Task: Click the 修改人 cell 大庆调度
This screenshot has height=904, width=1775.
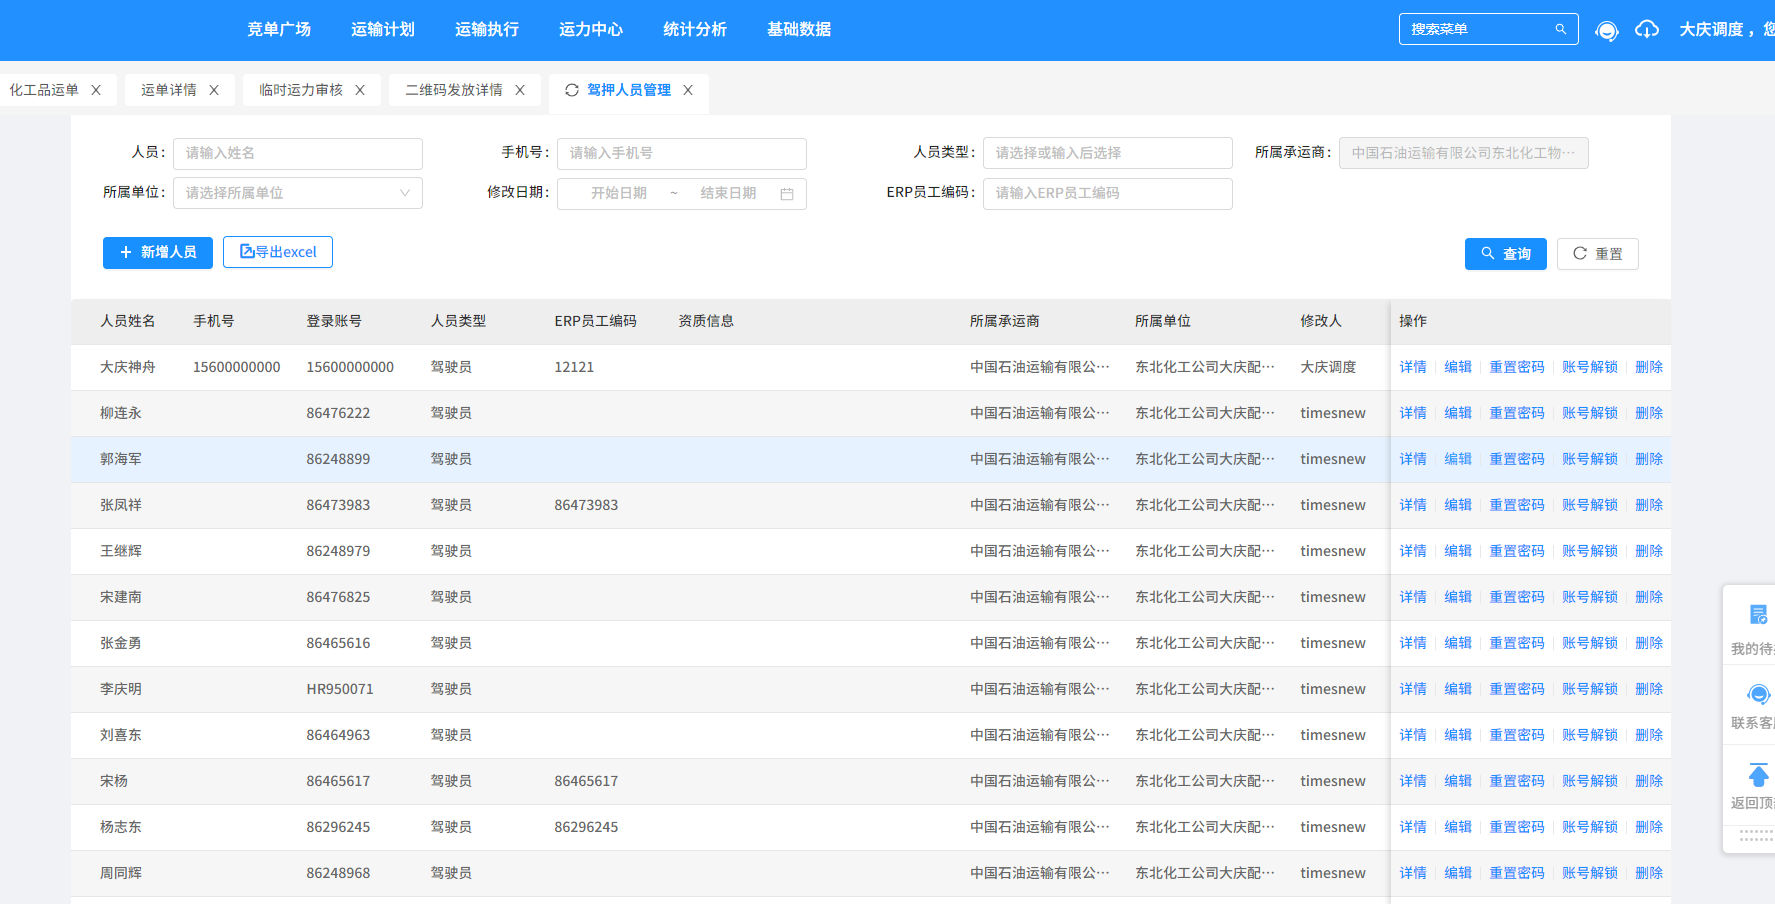Action: 1328,367
